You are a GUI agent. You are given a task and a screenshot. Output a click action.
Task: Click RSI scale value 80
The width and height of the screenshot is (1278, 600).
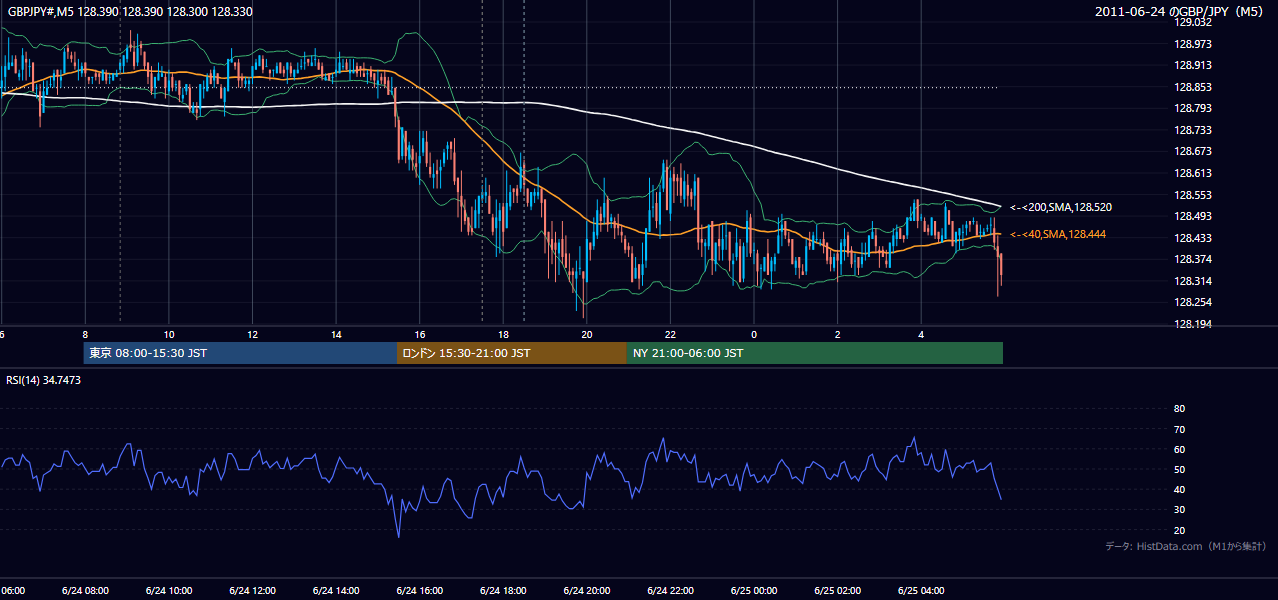[x=1179, y=409]
